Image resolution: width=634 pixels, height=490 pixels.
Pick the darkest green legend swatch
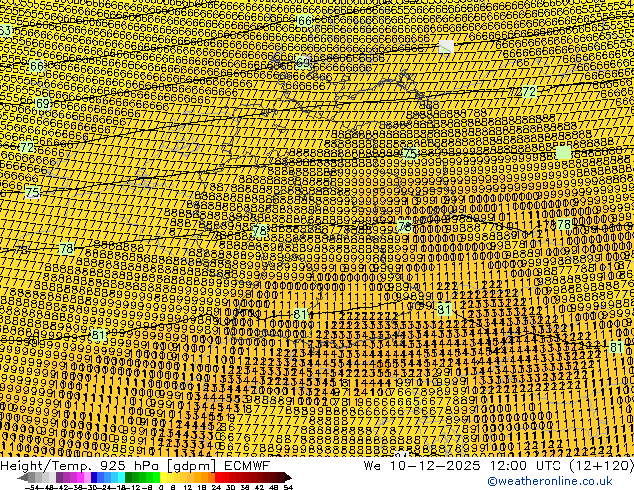click(x=129, y=477)
